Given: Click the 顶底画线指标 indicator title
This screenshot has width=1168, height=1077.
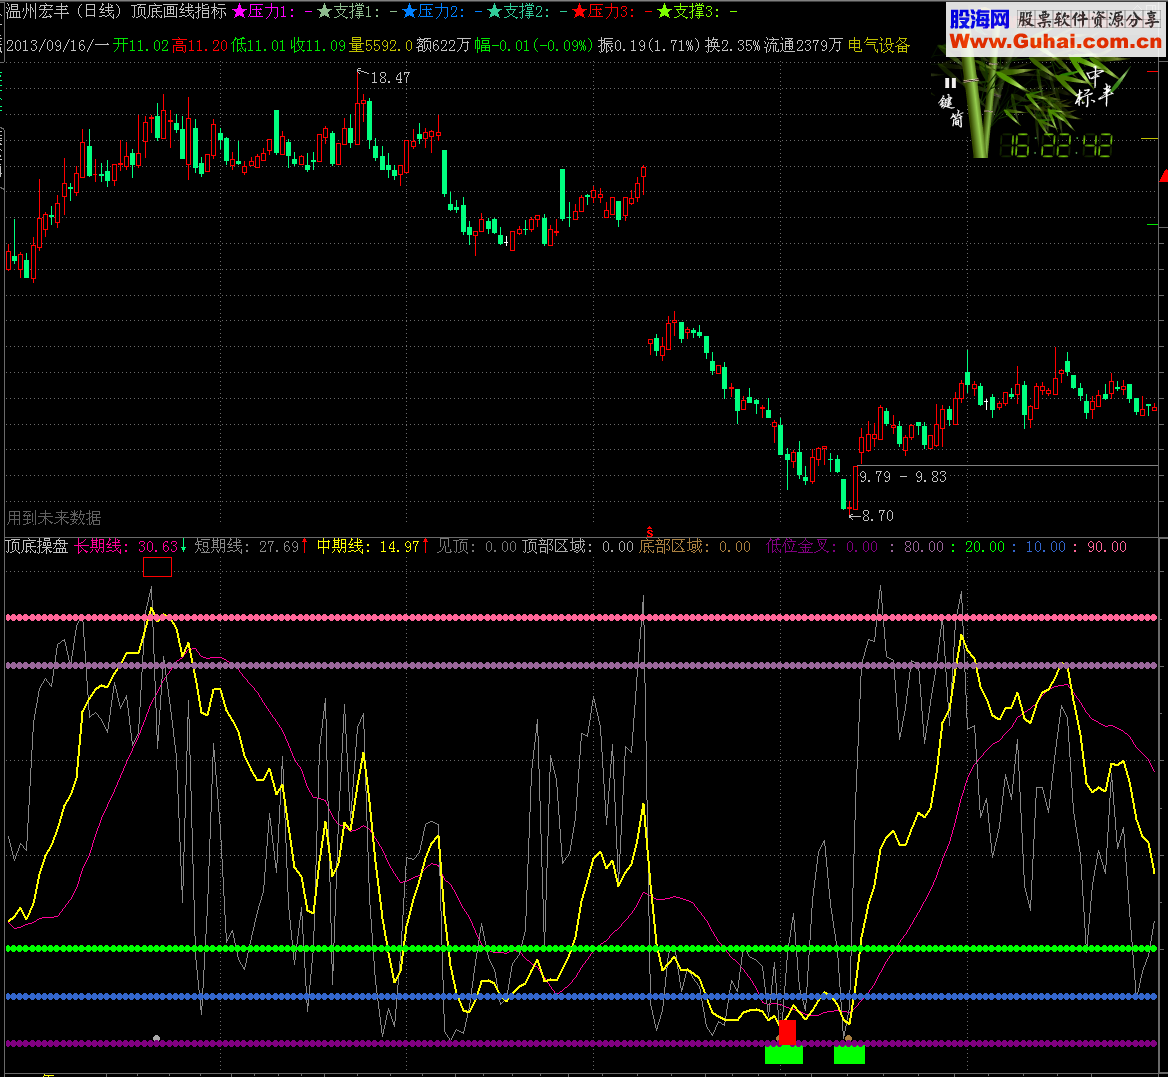Looking at the screenshot, I should [179, 11].
